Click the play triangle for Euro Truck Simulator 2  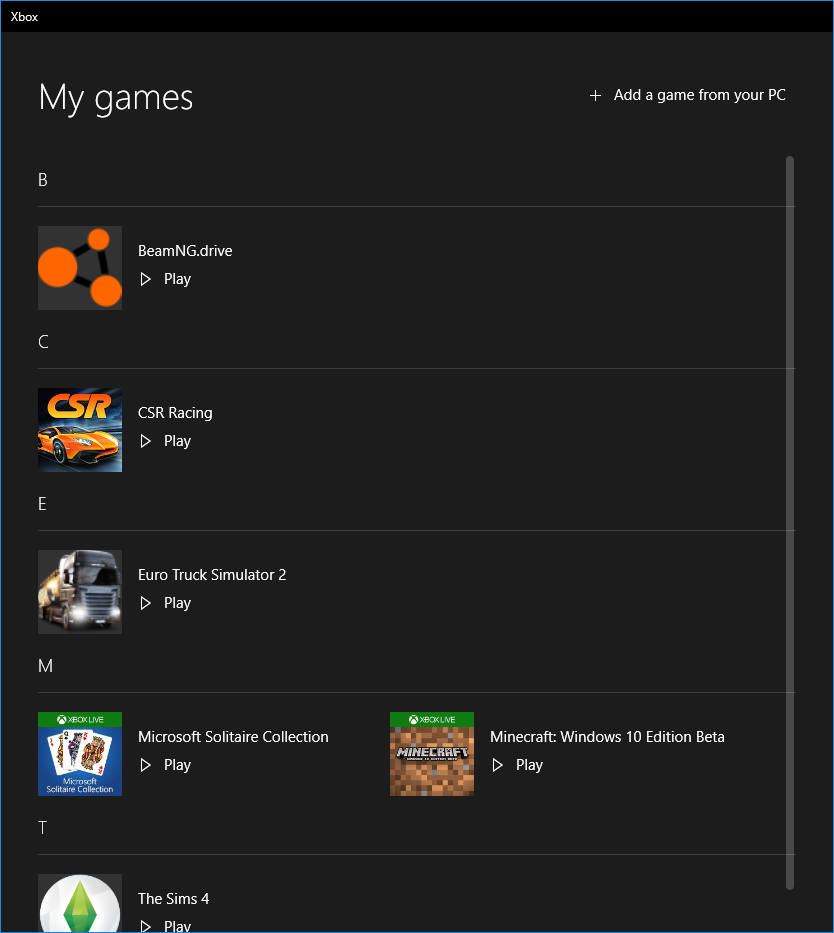tap(145, 603)
